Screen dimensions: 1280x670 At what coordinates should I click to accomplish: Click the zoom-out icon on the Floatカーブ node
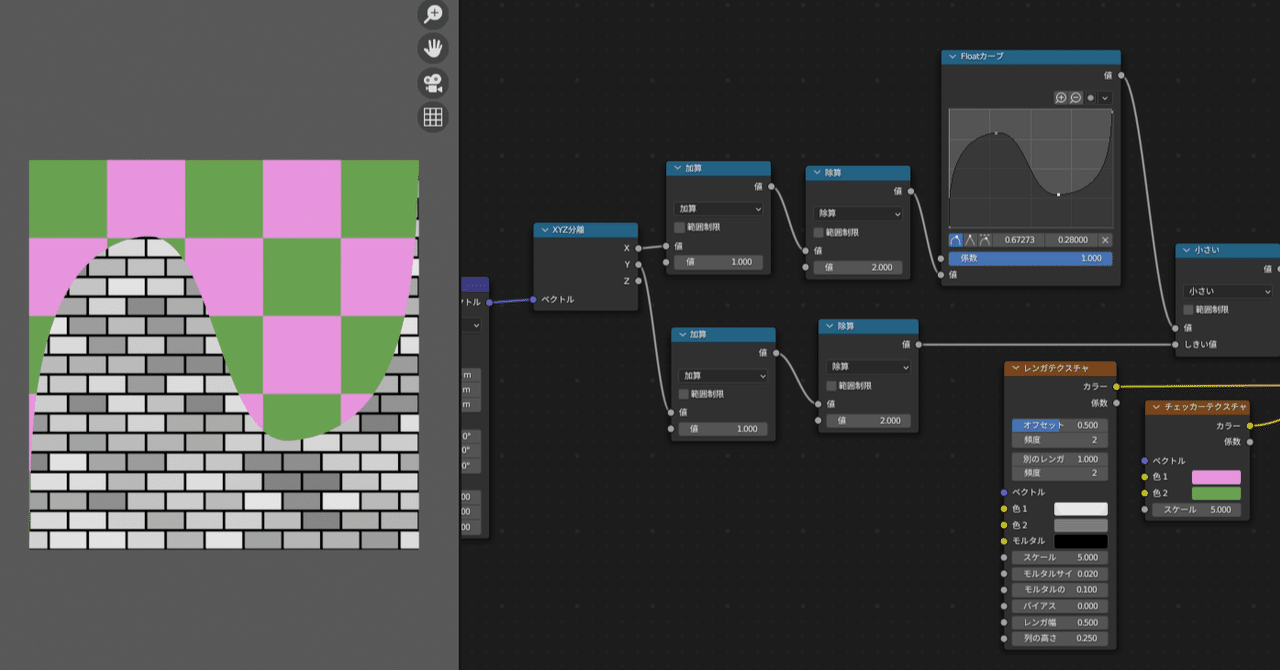click(x=1076, y=98)
